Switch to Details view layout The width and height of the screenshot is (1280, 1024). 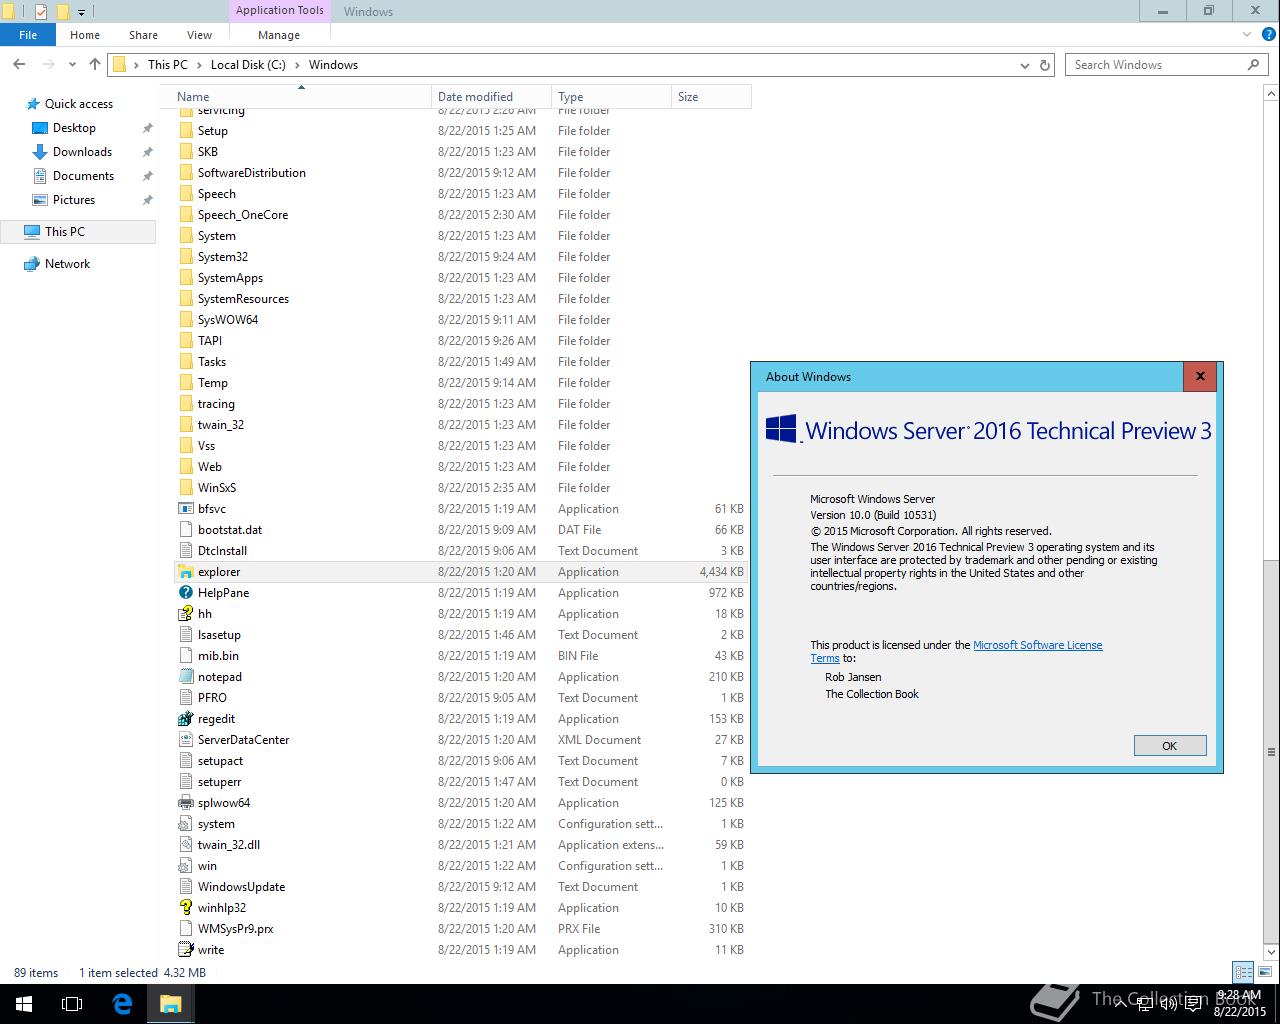coord(1243,972)
